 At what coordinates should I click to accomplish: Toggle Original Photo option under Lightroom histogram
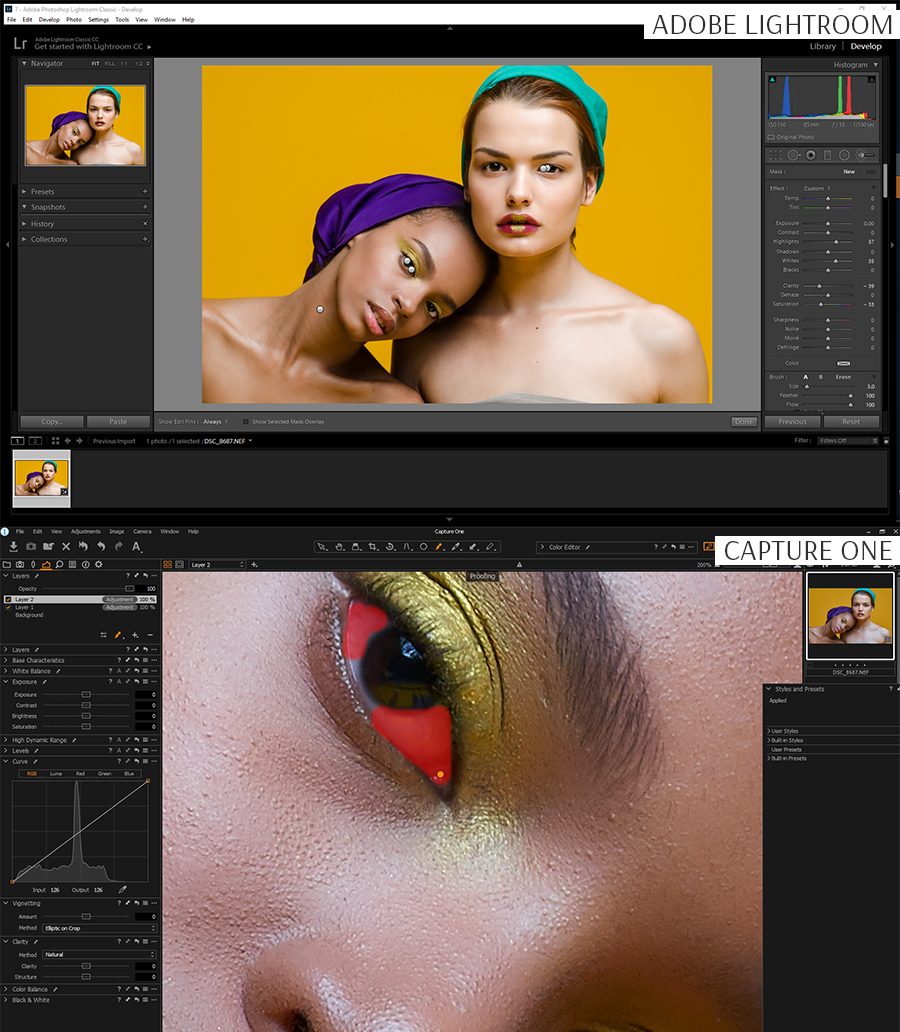771,138
